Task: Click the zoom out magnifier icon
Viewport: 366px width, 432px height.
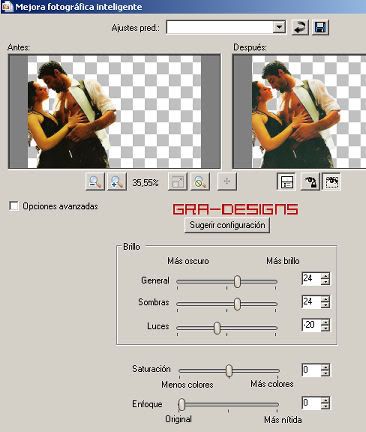Action: [x=95, y=182]
